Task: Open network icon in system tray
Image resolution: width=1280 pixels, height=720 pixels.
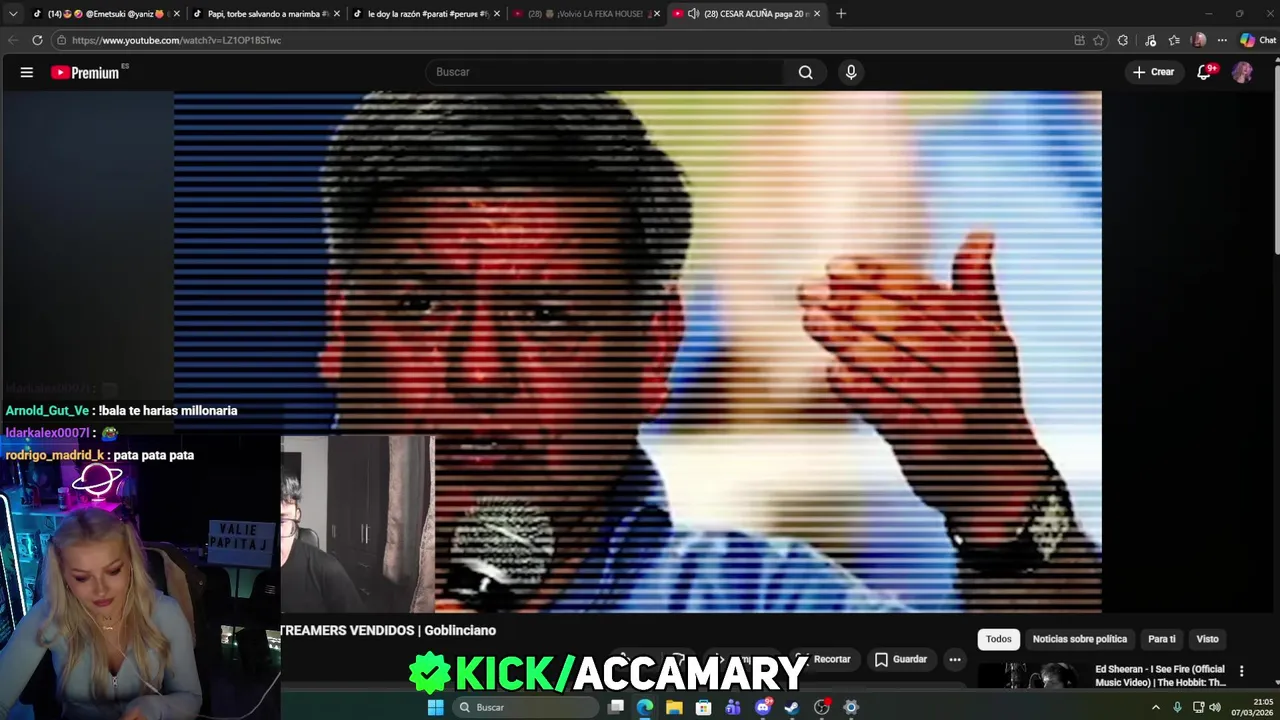Action: pos(1197,707)
